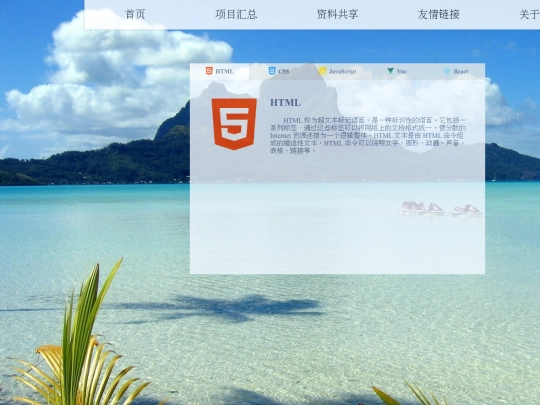Open the partially visible 关于 navigation item

pyautogui.click(x=529, y=14)
